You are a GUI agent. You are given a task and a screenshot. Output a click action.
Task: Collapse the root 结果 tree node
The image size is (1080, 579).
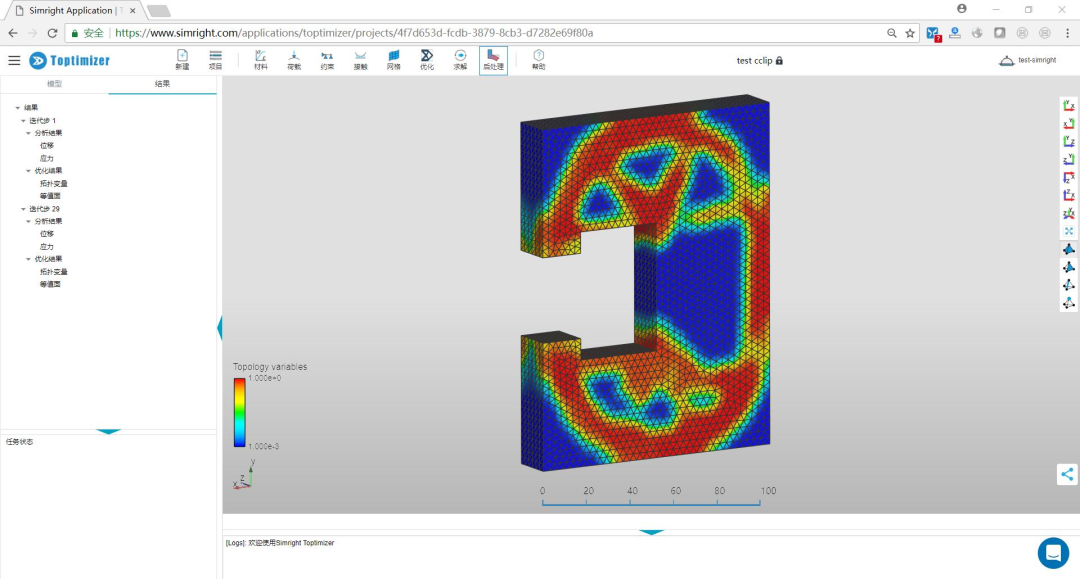point(18,107)
